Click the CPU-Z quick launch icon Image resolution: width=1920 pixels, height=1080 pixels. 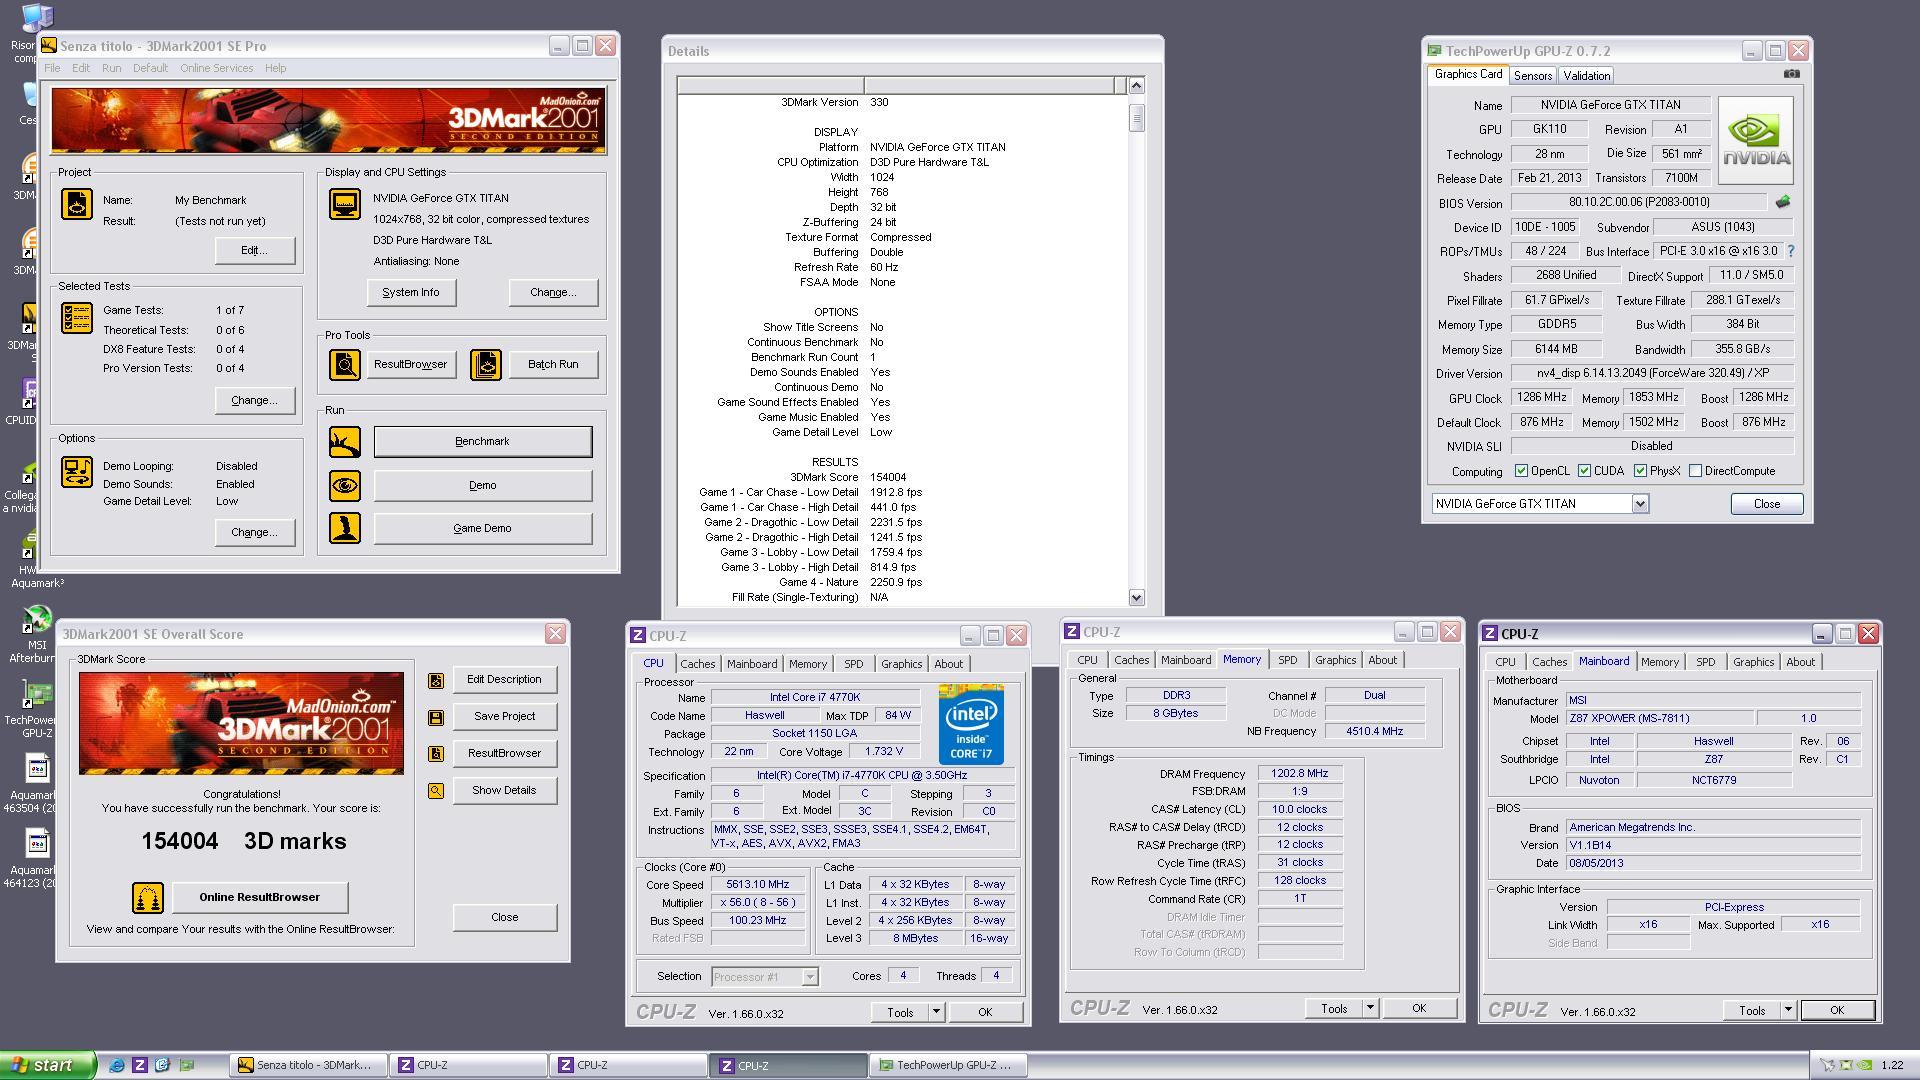(140, 1065)
